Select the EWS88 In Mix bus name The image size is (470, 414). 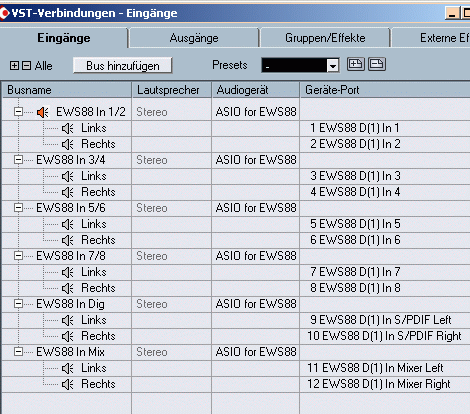[70, 352]
